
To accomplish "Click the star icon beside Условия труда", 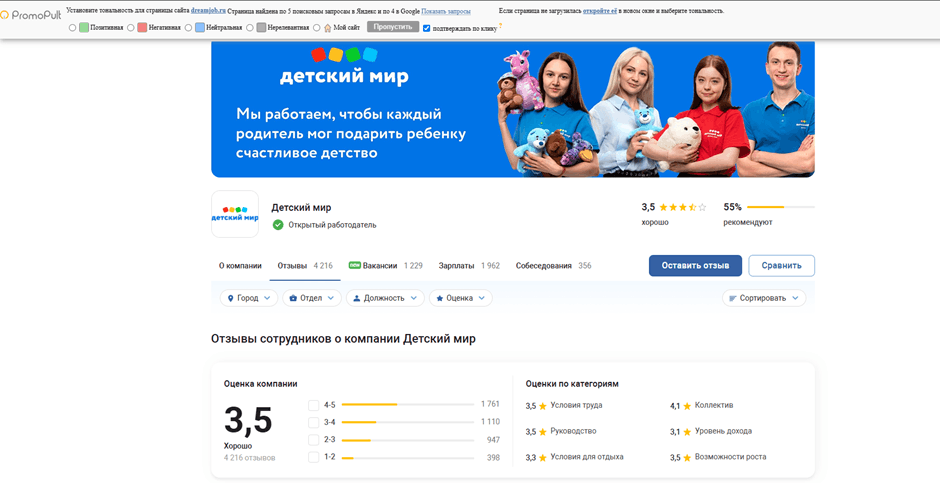I will coord(542,406).
